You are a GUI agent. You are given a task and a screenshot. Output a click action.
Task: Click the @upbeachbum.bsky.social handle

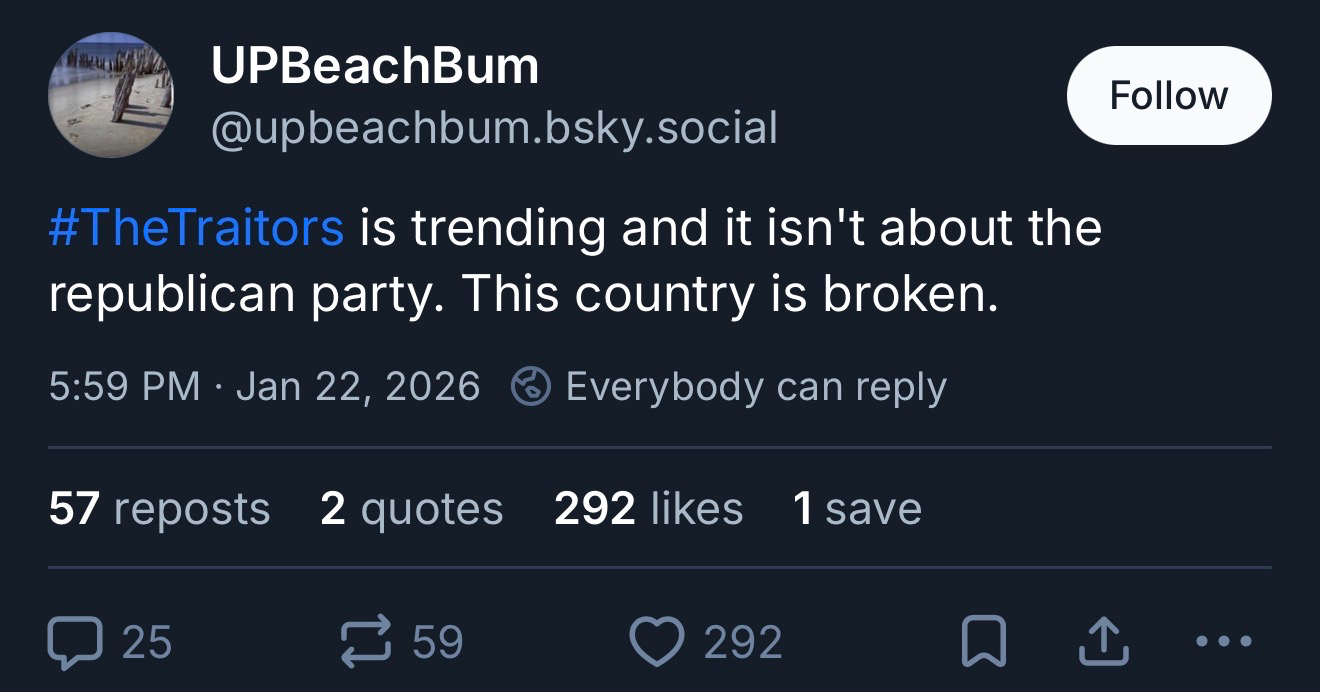click(493, 128)
